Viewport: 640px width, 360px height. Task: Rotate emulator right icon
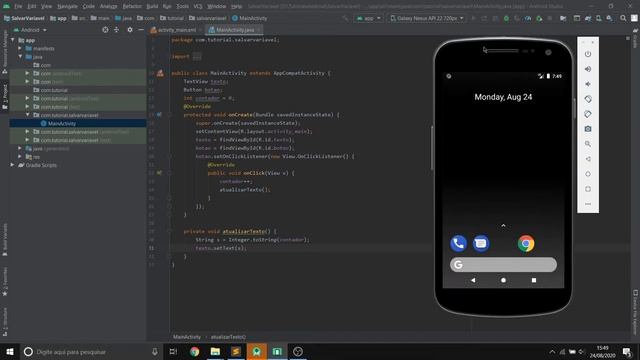point(588,114)
